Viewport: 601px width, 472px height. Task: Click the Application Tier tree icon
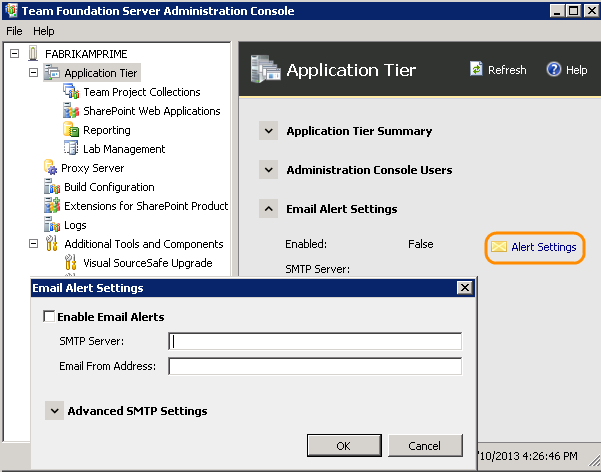[52, 72]
